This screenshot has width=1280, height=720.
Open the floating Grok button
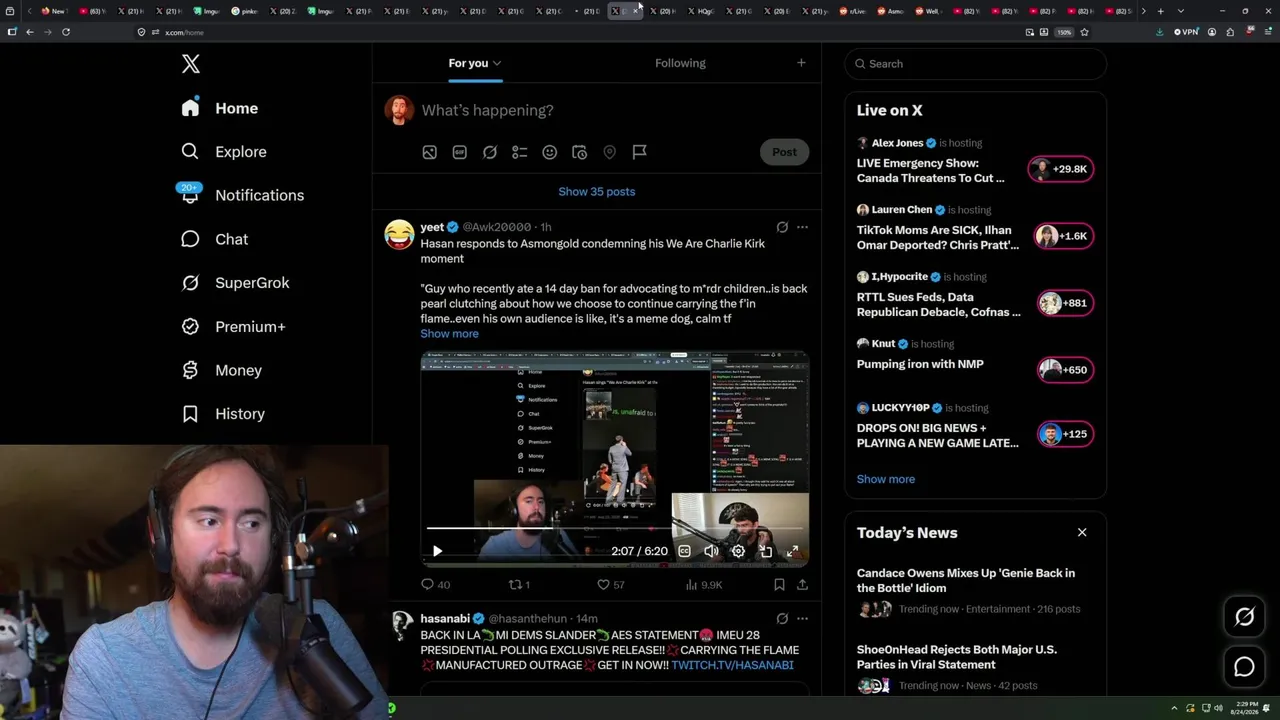(1244, 617)
